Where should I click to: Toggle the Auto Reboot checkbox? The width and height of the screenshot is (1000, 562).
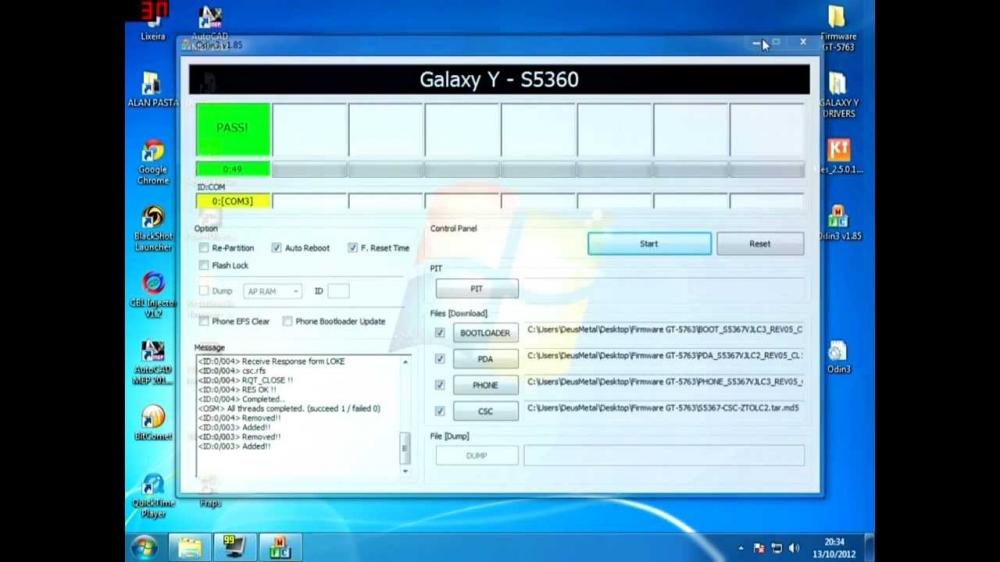tap(276, 248)
